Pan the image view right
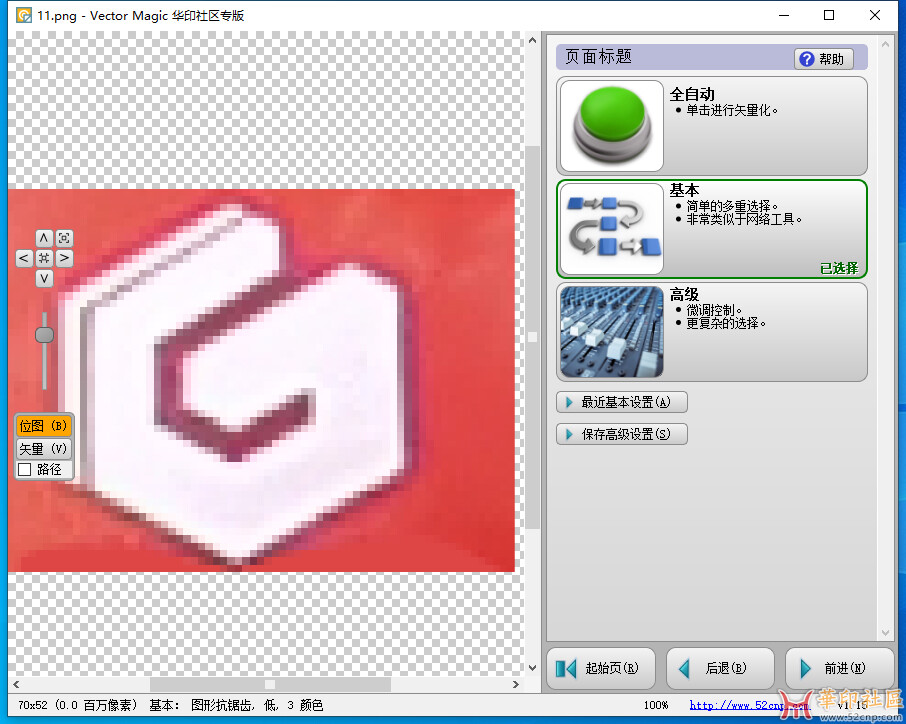 click(64, 258)
